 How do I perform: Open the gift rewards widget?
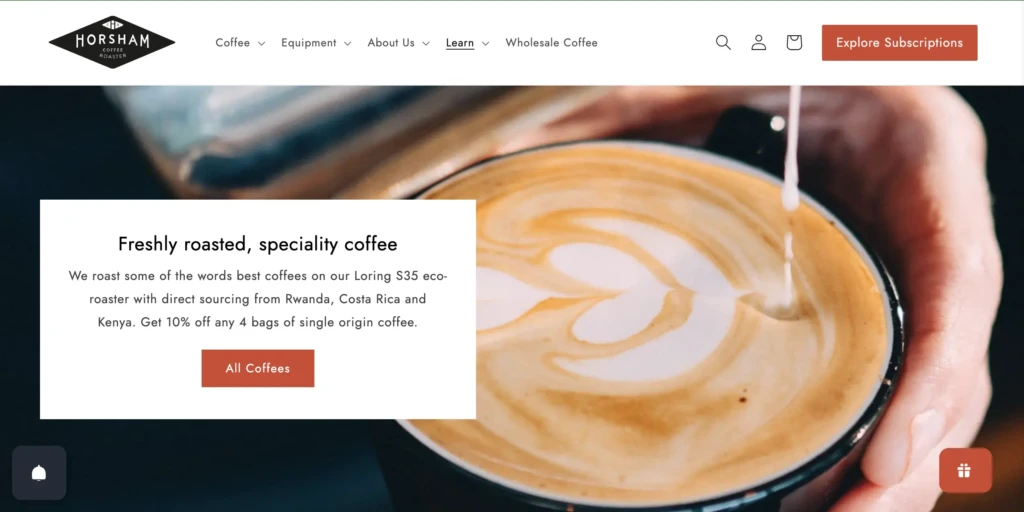[965, 470]
